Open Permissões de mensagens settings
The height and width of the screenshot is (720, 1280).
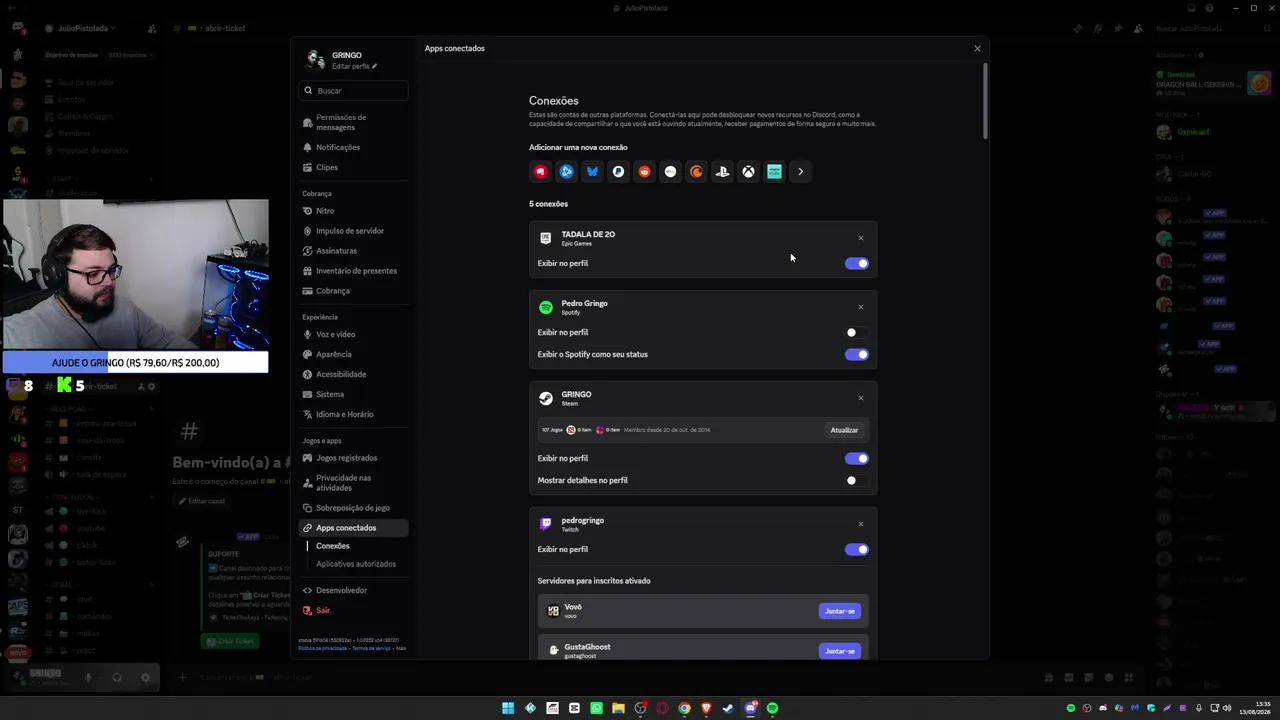[x=354, y=123]
